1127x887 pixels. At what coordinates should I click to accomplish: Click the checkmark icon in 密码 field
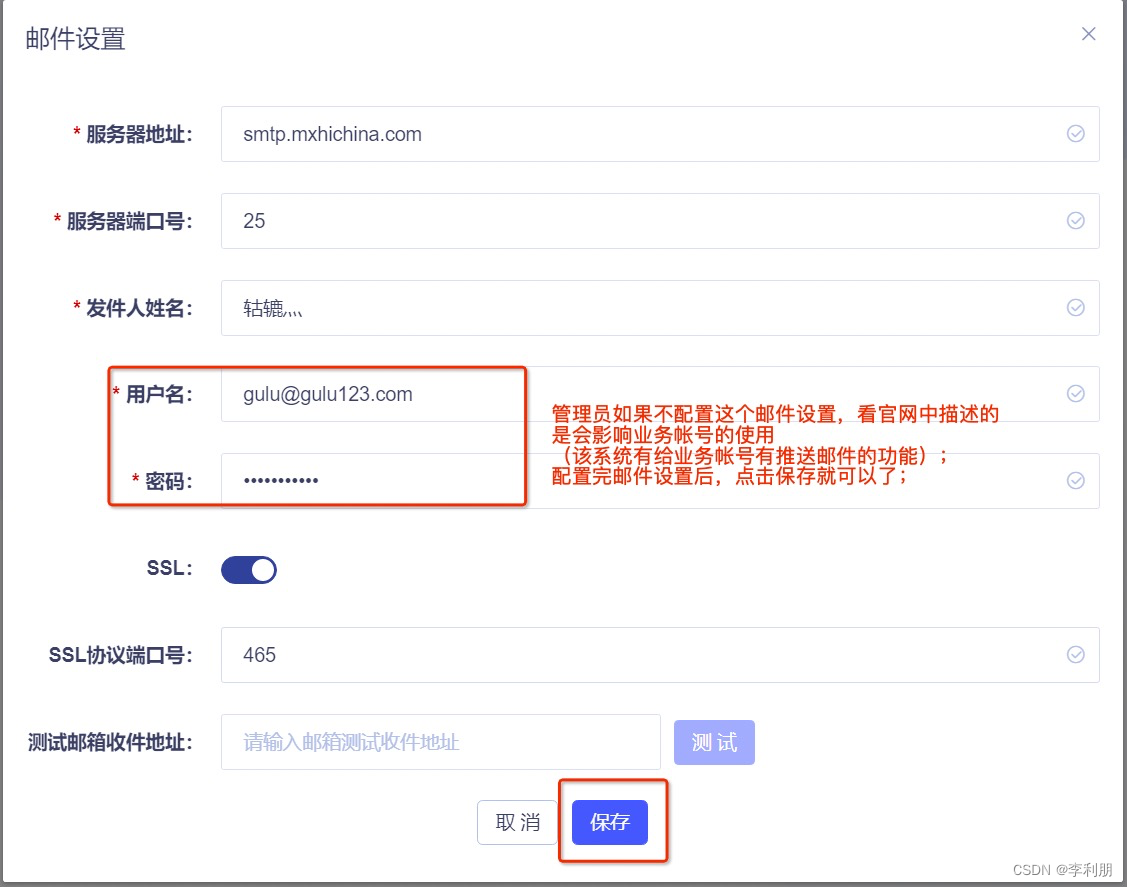tap(1075, 480)
